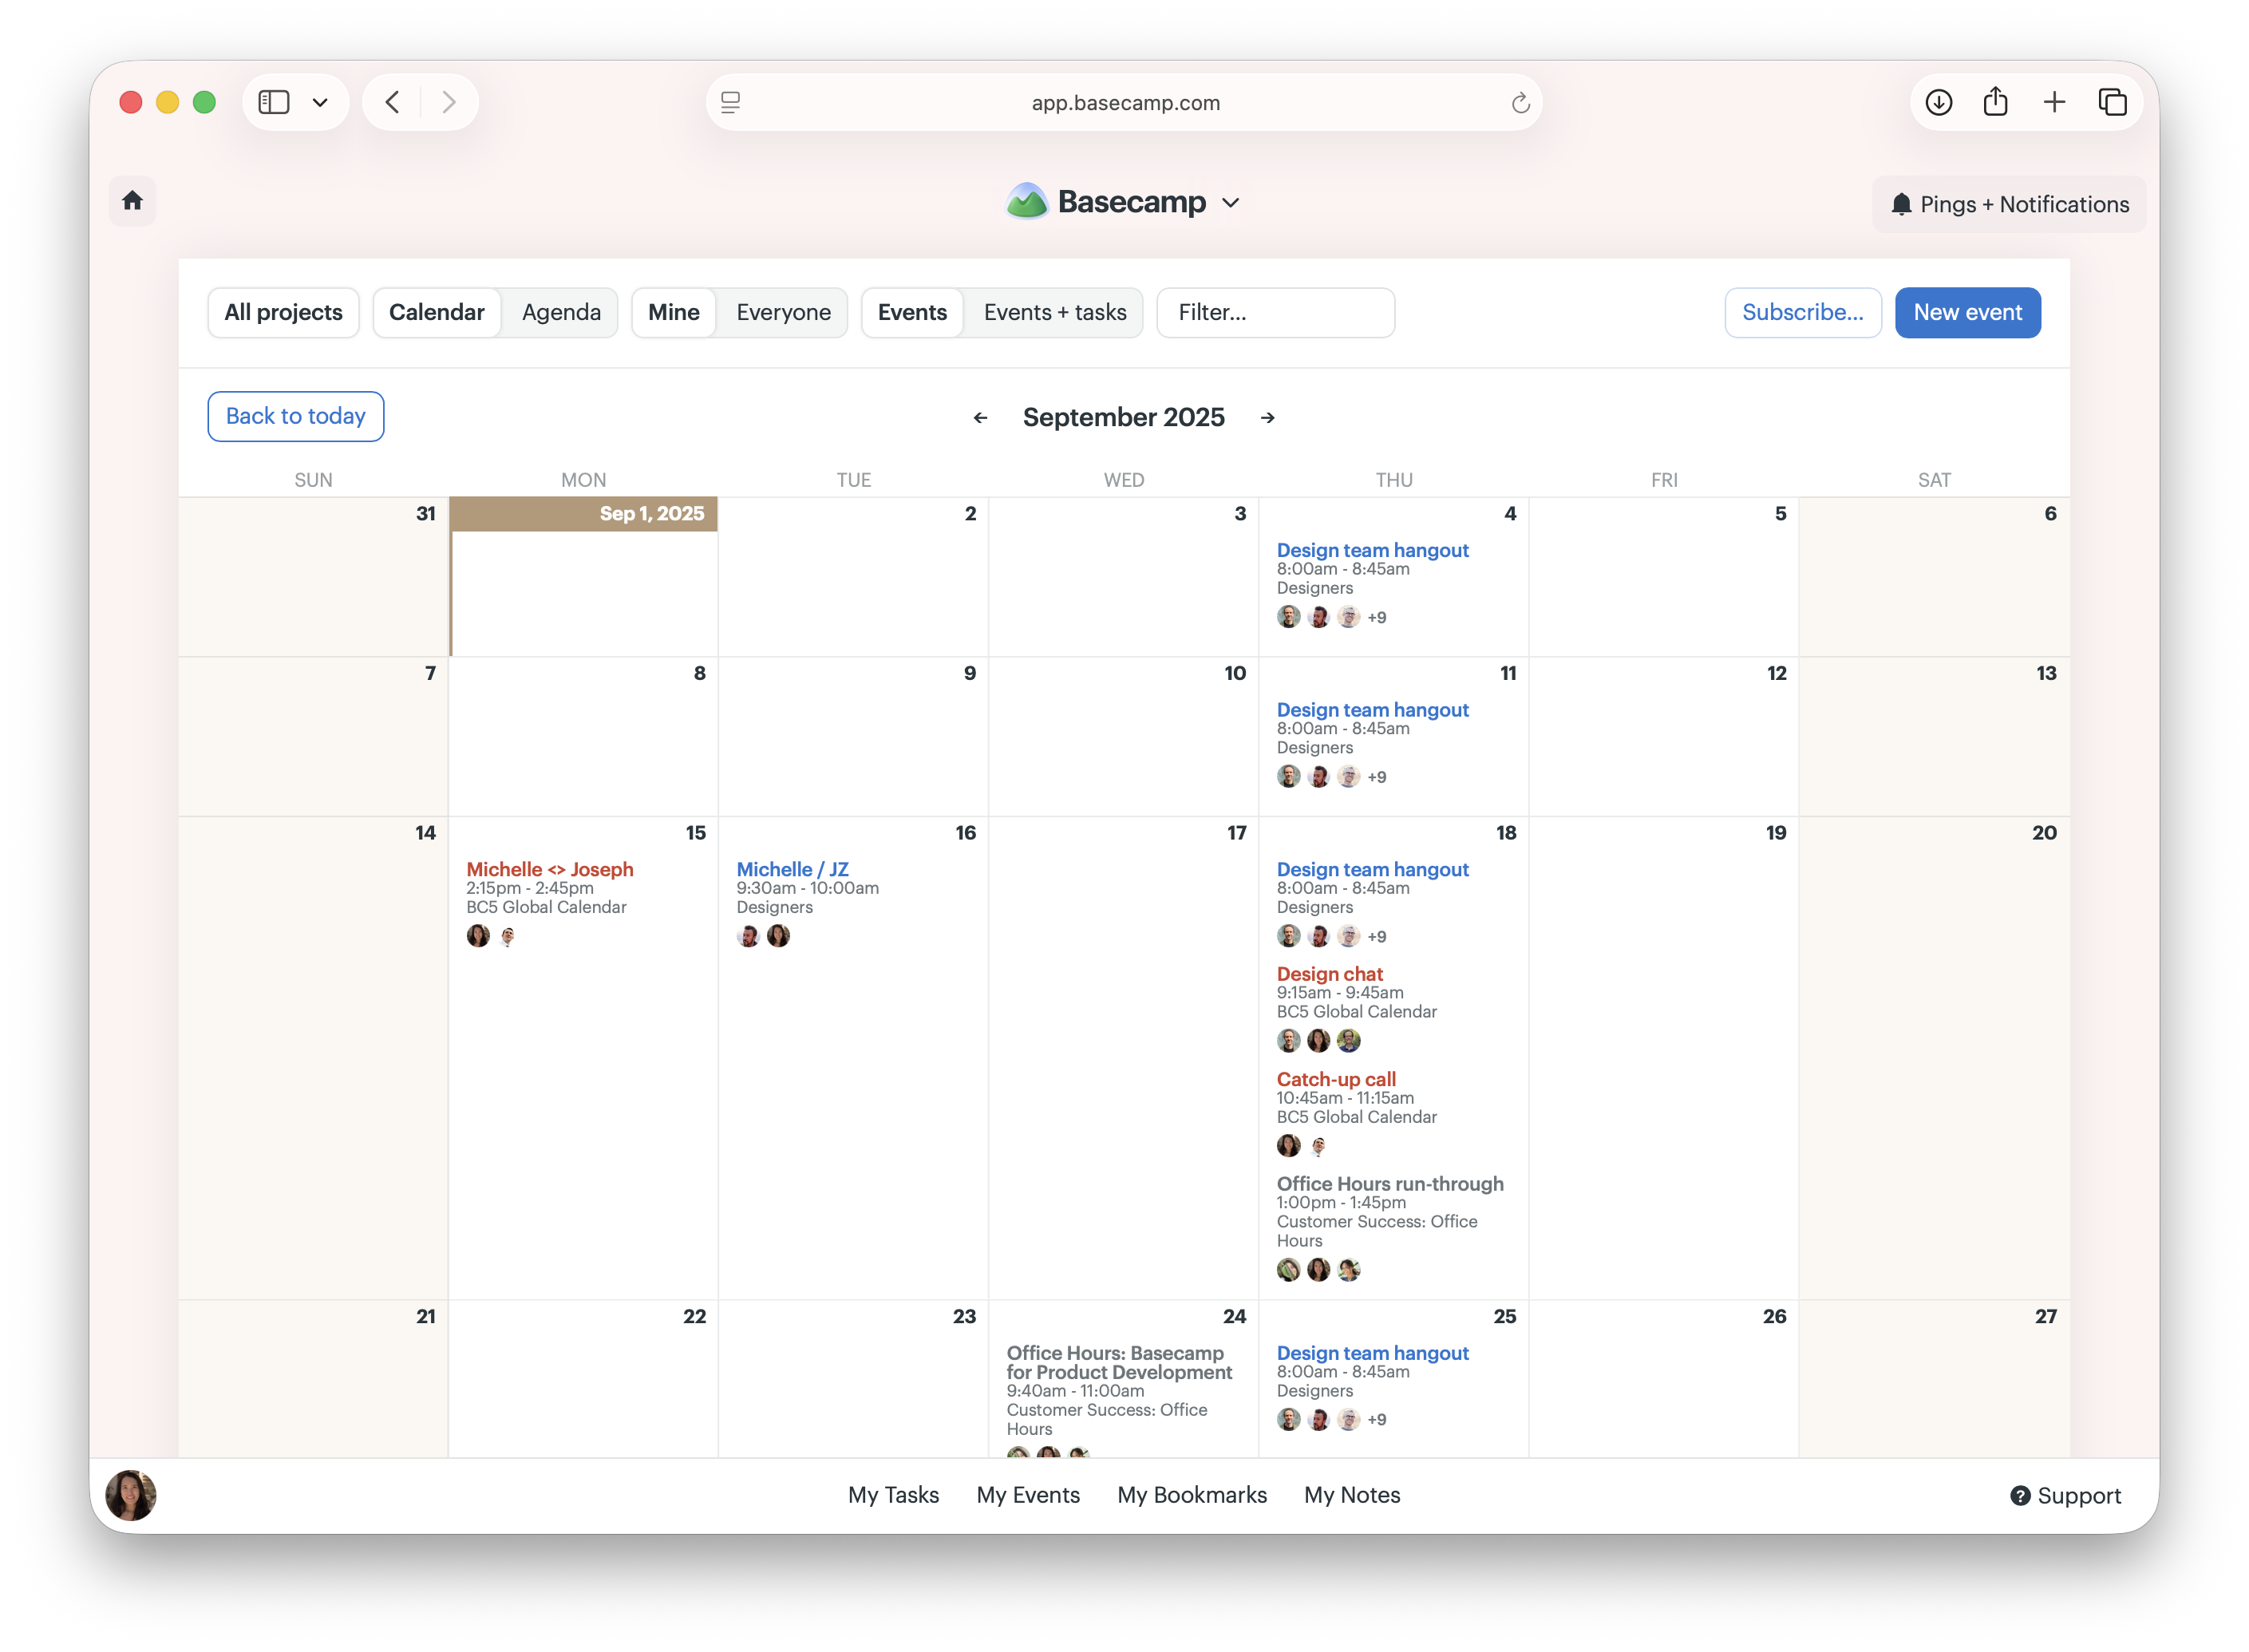Show only Mine events

(x=673, y=312)
